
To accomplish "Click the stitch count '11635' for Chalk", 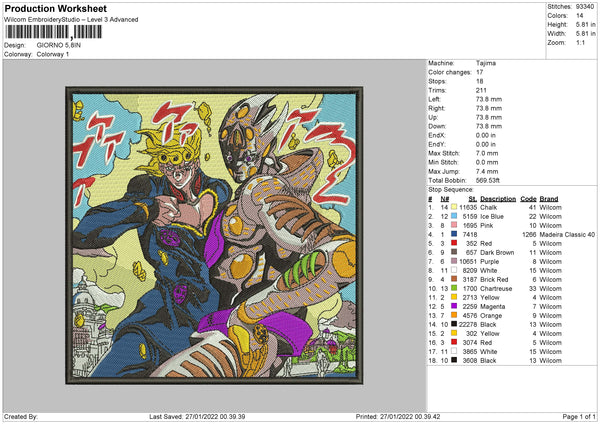I will pos(468,207).
